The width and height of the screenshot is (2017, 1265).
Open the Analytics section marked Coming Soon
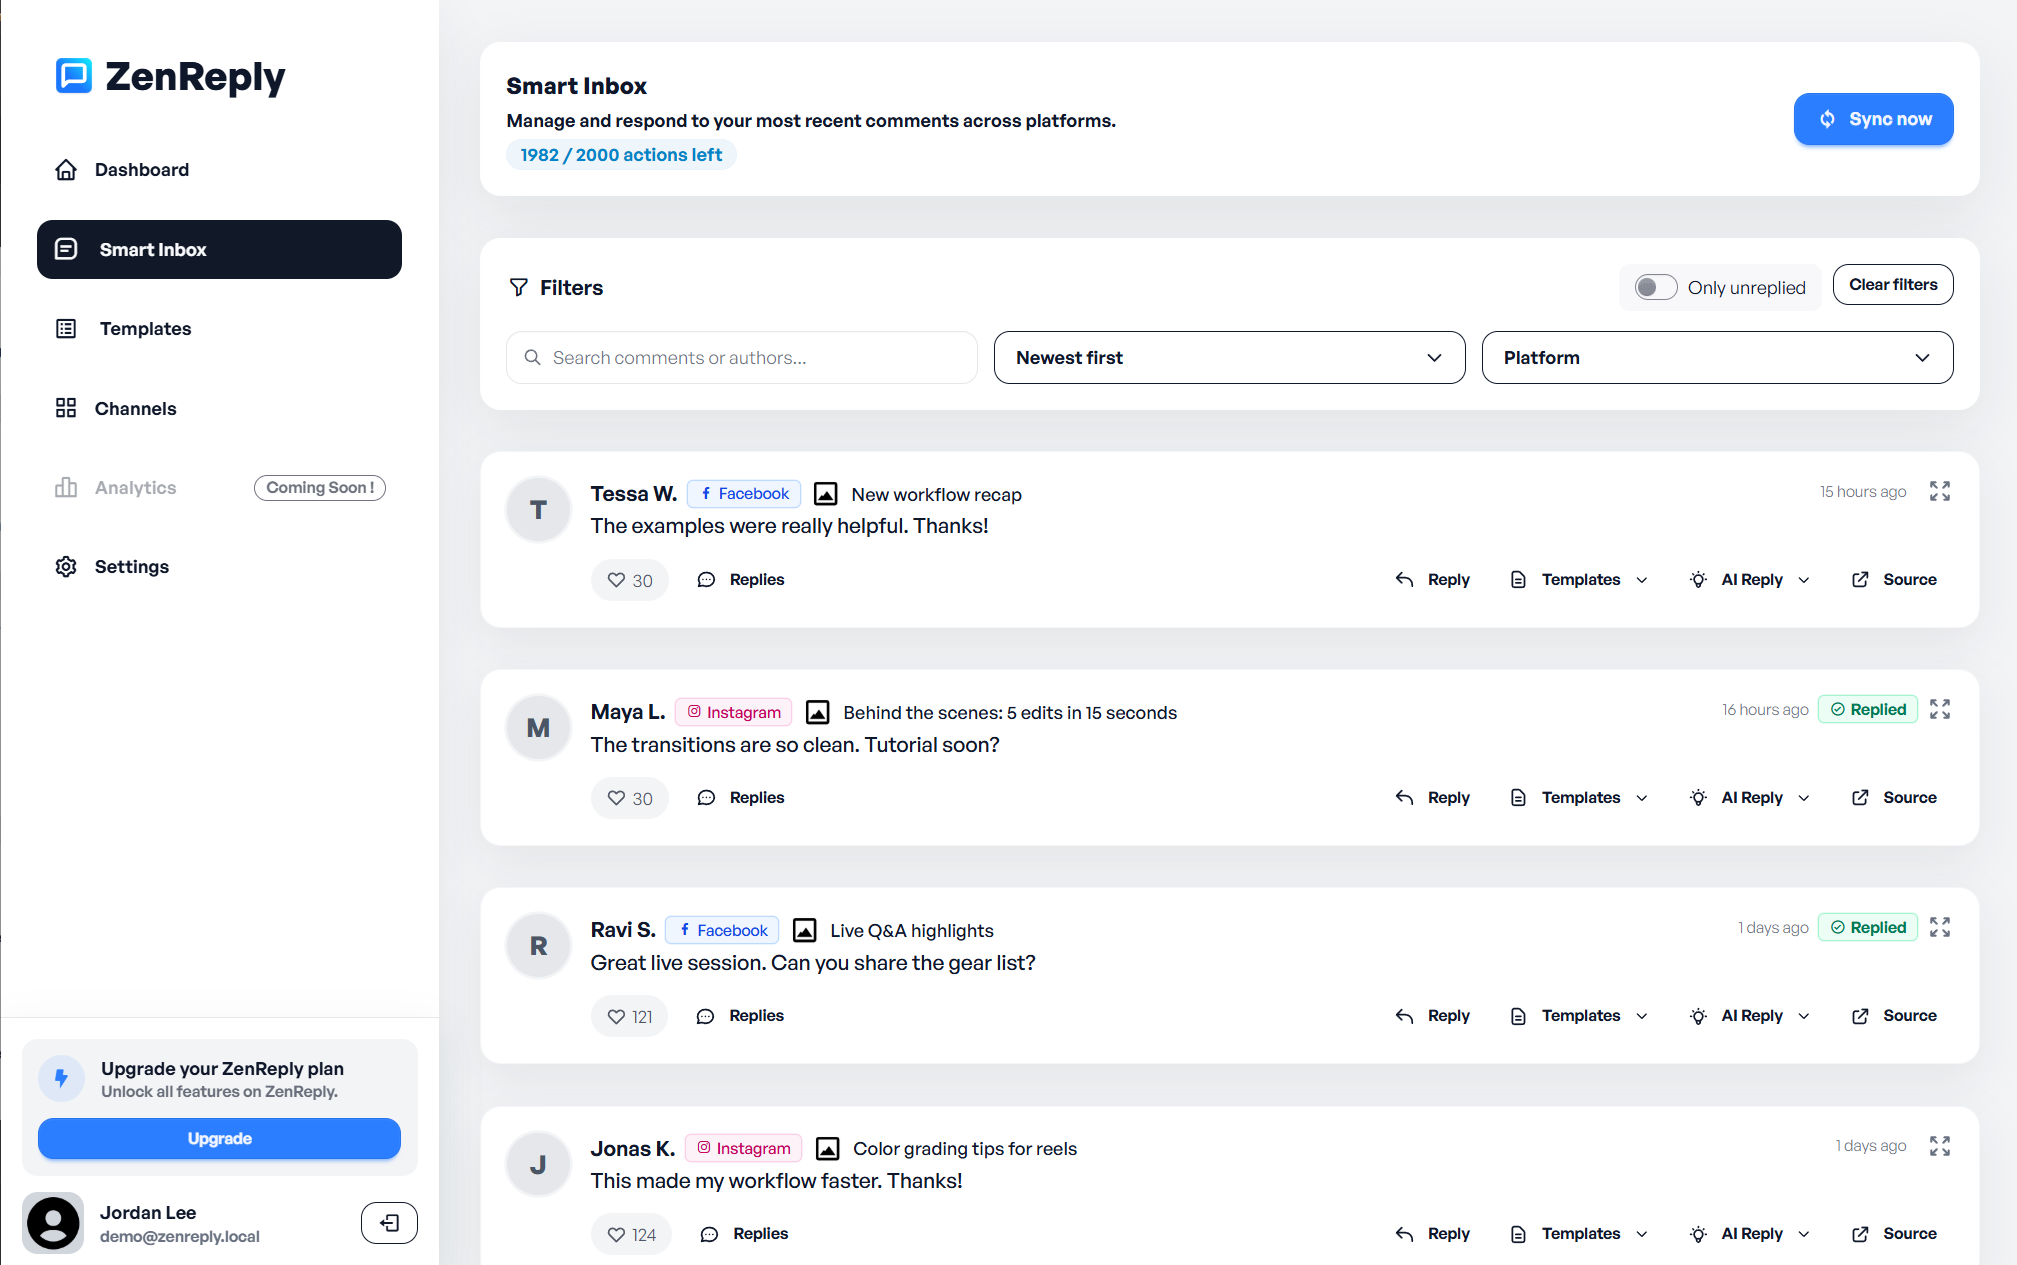[135, 487]
